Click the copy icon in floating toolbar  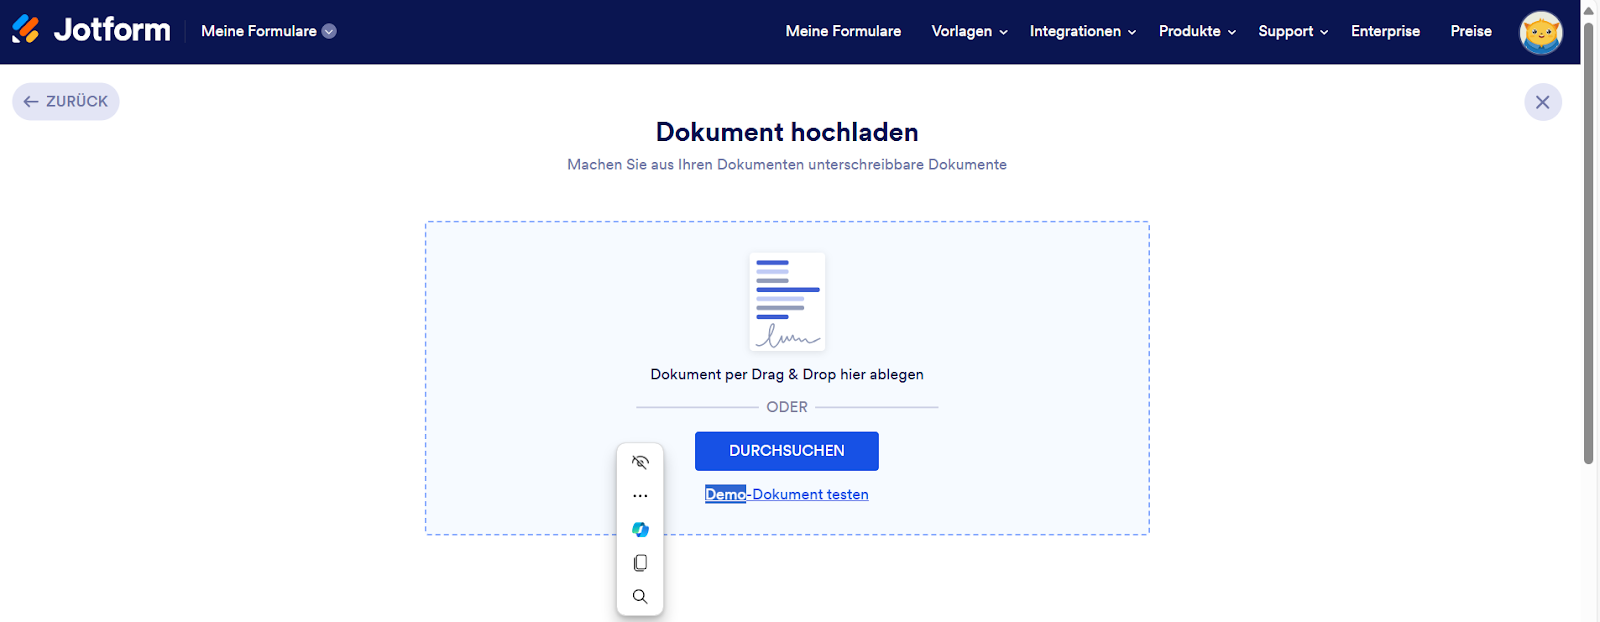[640, 563]
